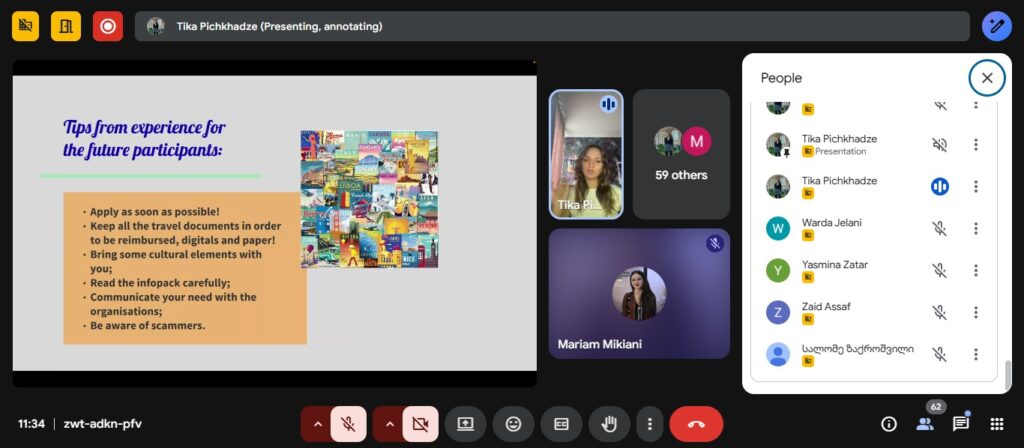1024x448 pixels.
Task: Open the activities grid icon
Action: [997, 424]
